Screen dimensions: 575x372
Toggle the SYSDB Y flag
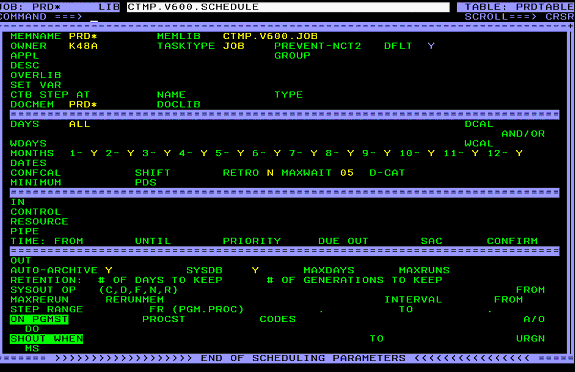coord(255,270)
